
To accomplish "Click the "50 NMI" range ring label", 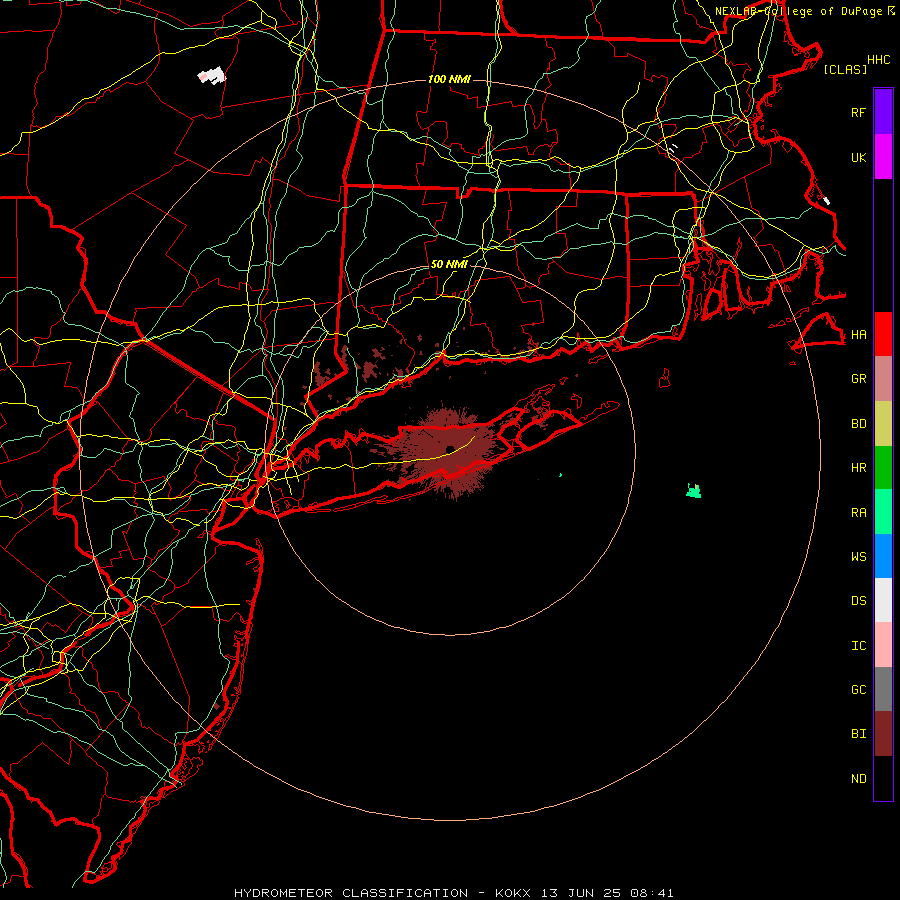I will [x=449, y=264].
